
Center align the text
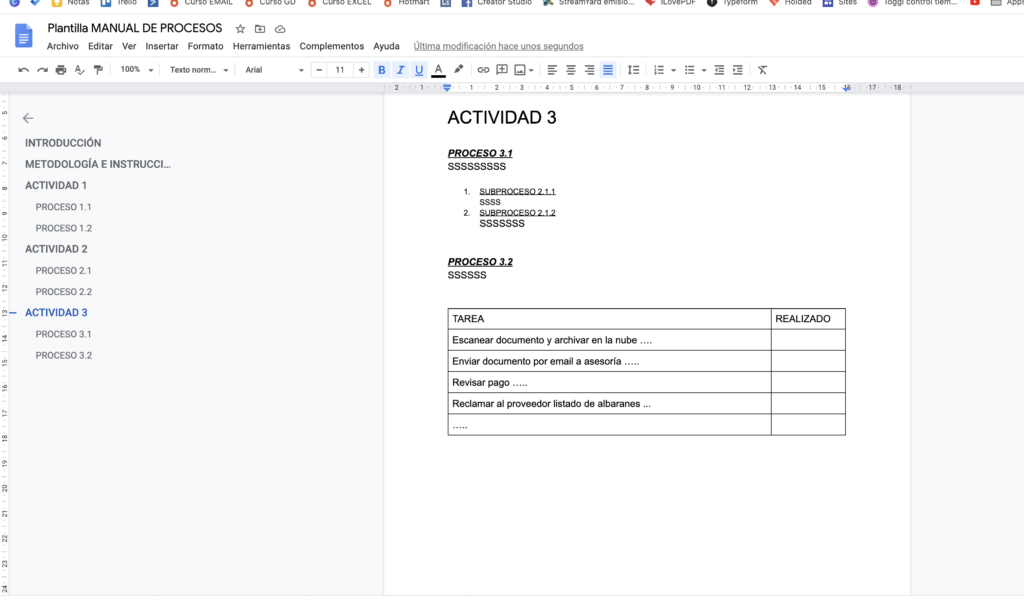[571, 70]
